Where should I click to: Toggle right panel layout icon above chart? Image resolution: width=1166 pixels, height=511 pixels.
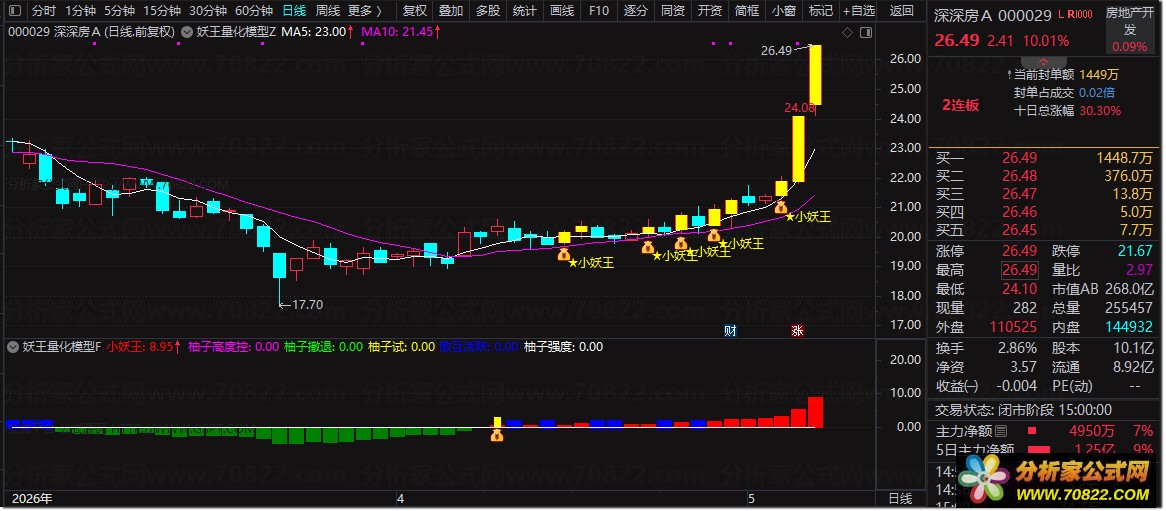click(x=865, y=33)
